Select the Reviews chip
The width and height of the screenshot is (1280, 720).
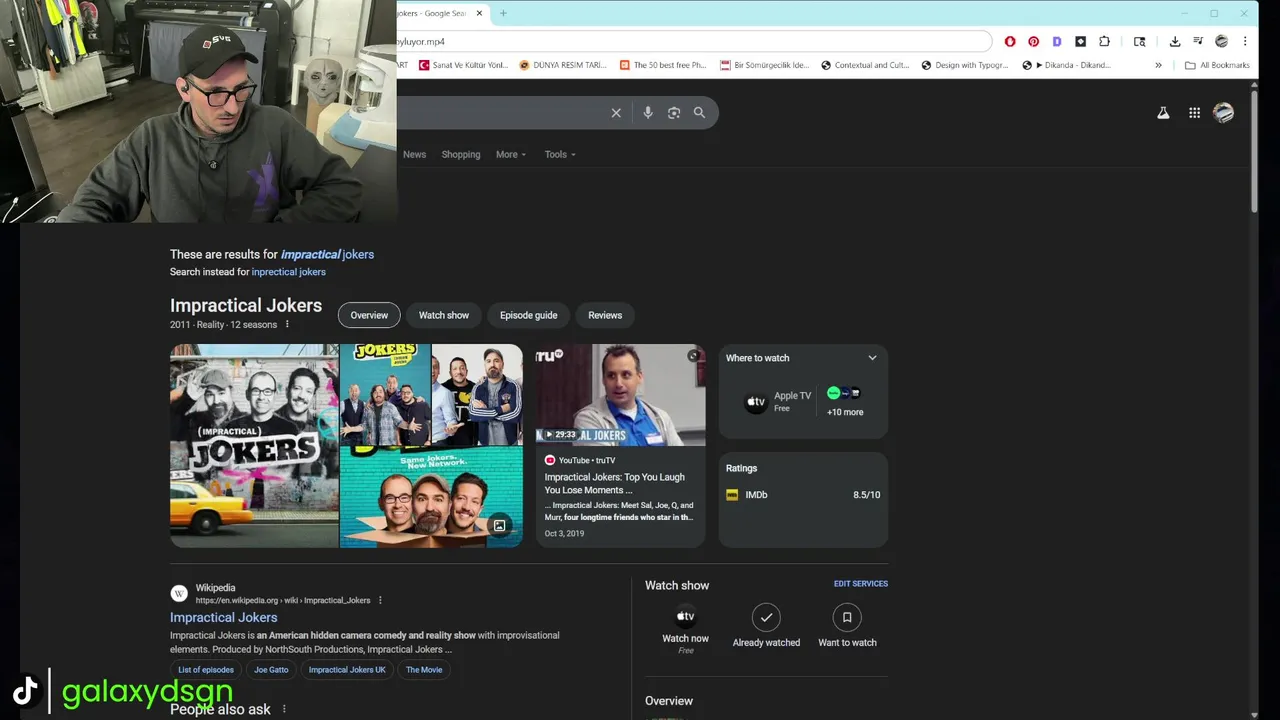tap(605, 315)
